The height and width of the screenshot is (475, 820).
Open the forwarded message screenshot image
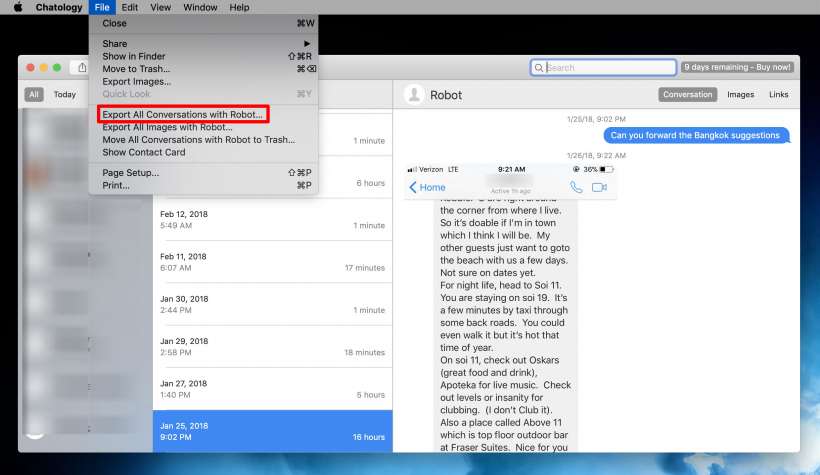click(x=510, y=308)
